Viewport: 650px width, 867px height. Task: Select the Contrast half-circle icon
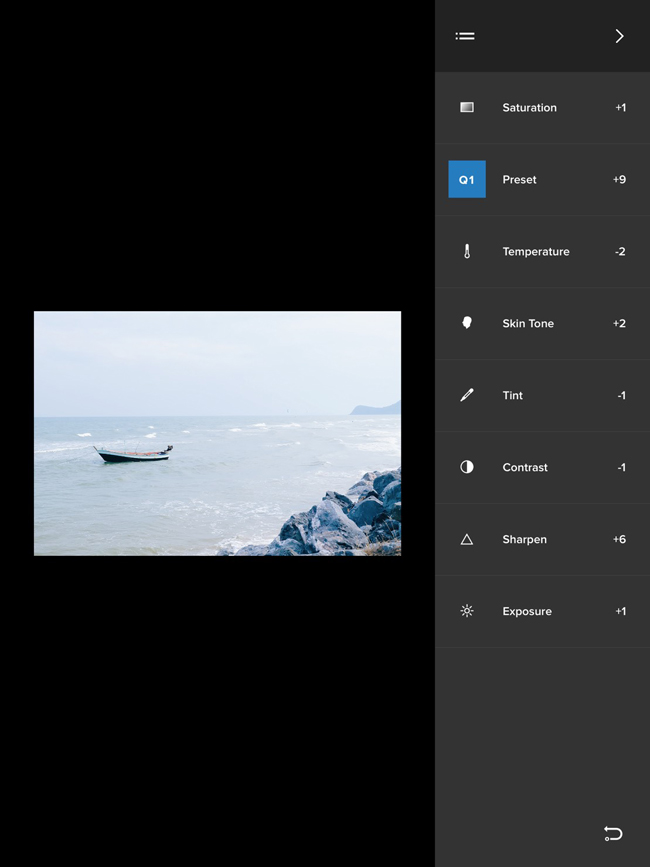[x=467, y=467]
